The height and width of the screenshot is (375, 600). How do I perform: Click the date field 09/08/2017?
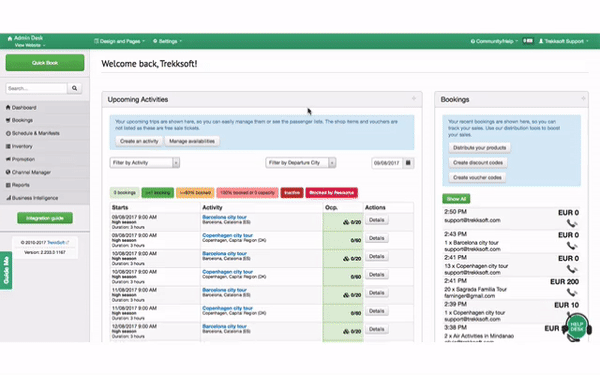tap(386, 163)
